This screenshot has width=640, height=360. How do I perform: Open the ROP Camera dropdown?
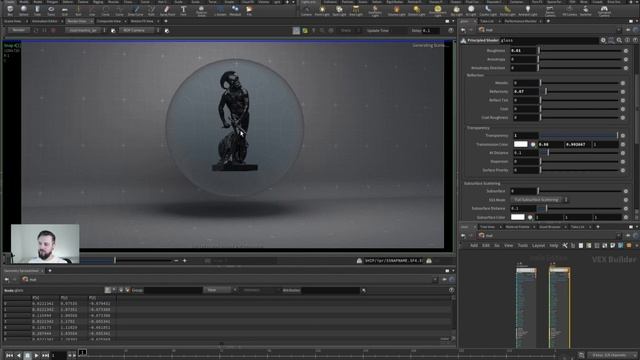(139, 30)
